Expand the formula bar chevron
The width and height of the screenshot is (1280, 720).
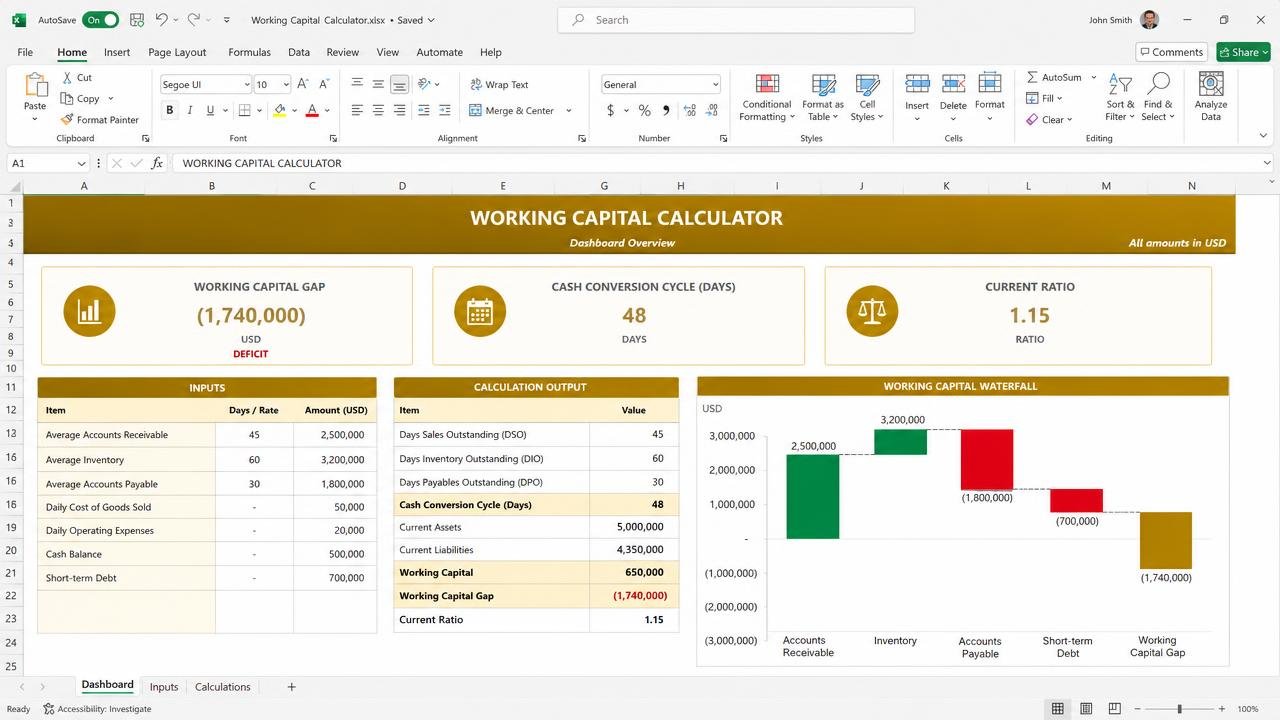tap(1267, 163)
